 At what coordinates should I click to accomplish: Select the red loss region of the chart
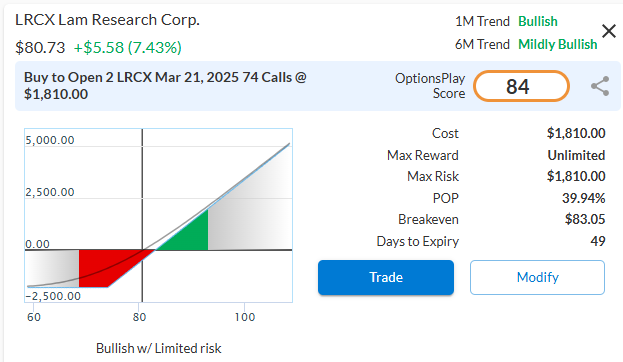109,268
